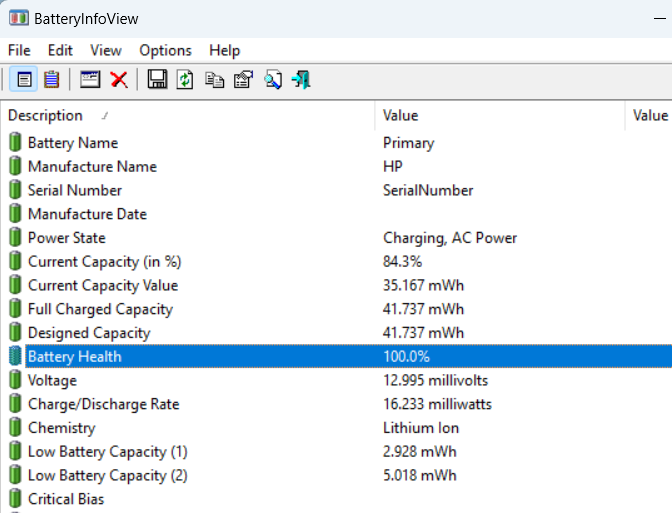Screen dimensions: 672x513
Task: Click the value '5.018 mWh'
Action: [x=420, y=476]
